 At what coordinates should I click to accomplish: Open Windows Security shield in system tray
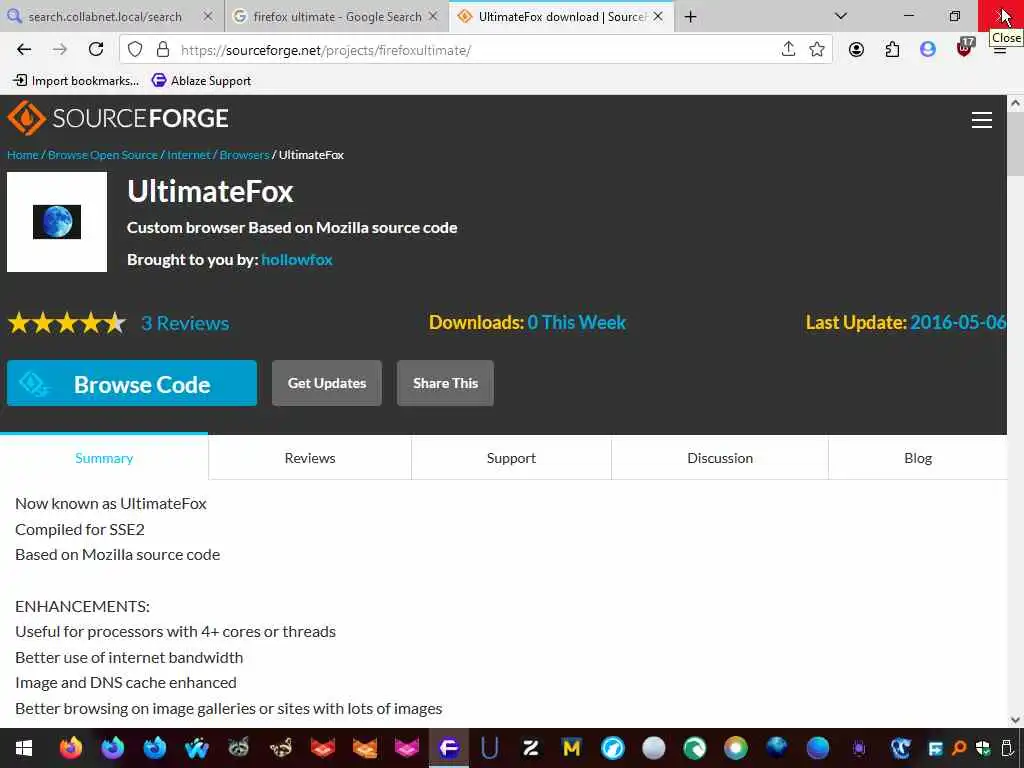[983, 748]
